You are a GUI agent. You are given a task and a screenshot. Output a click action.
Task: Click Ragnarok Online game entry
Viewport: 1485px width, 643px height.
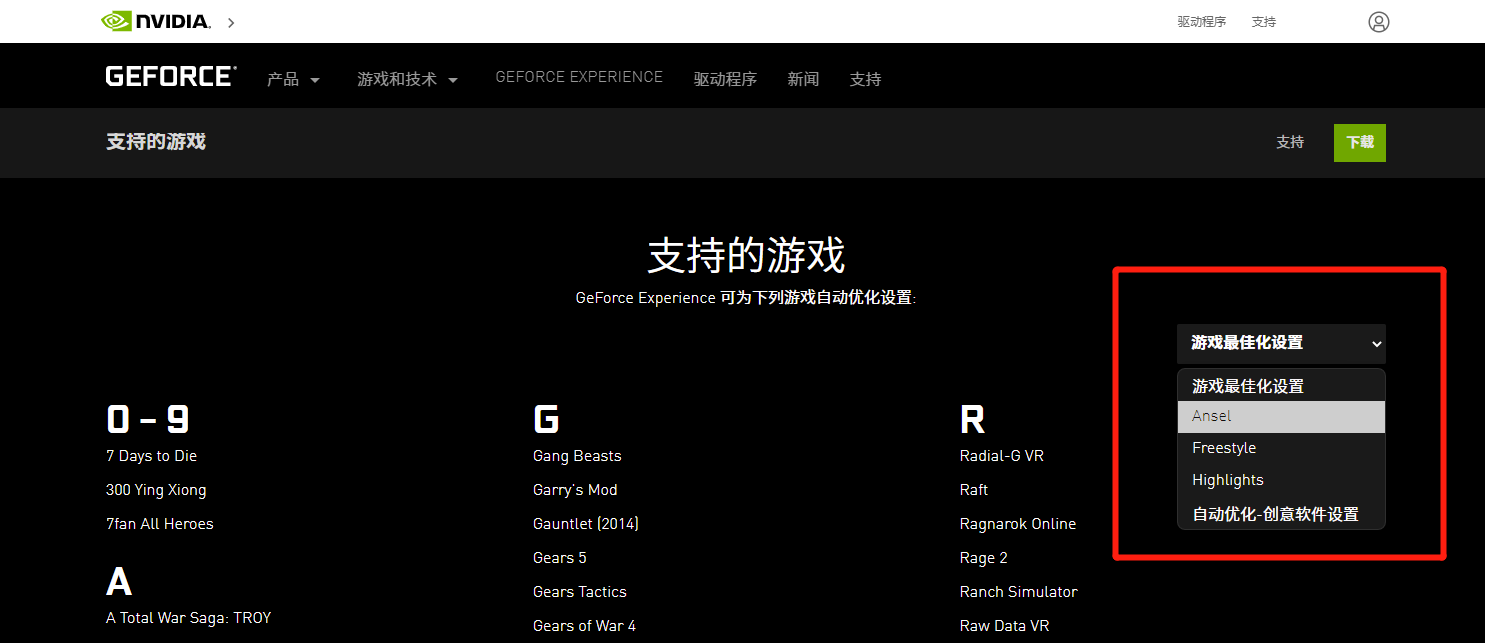[1018, 524]
